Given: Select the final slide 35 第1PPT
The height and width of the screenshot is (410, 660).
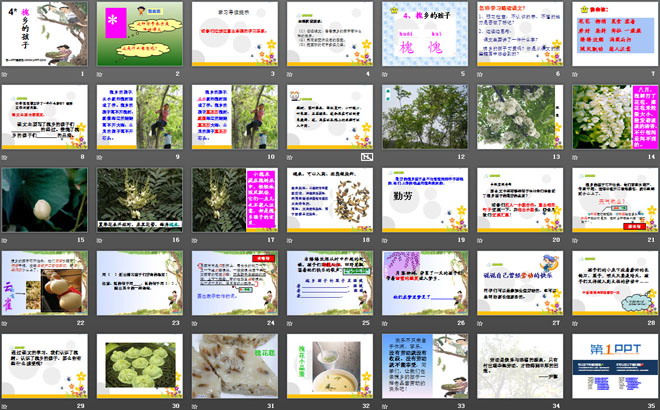Looking at the screenshot, I should click(x=612, y=366).
